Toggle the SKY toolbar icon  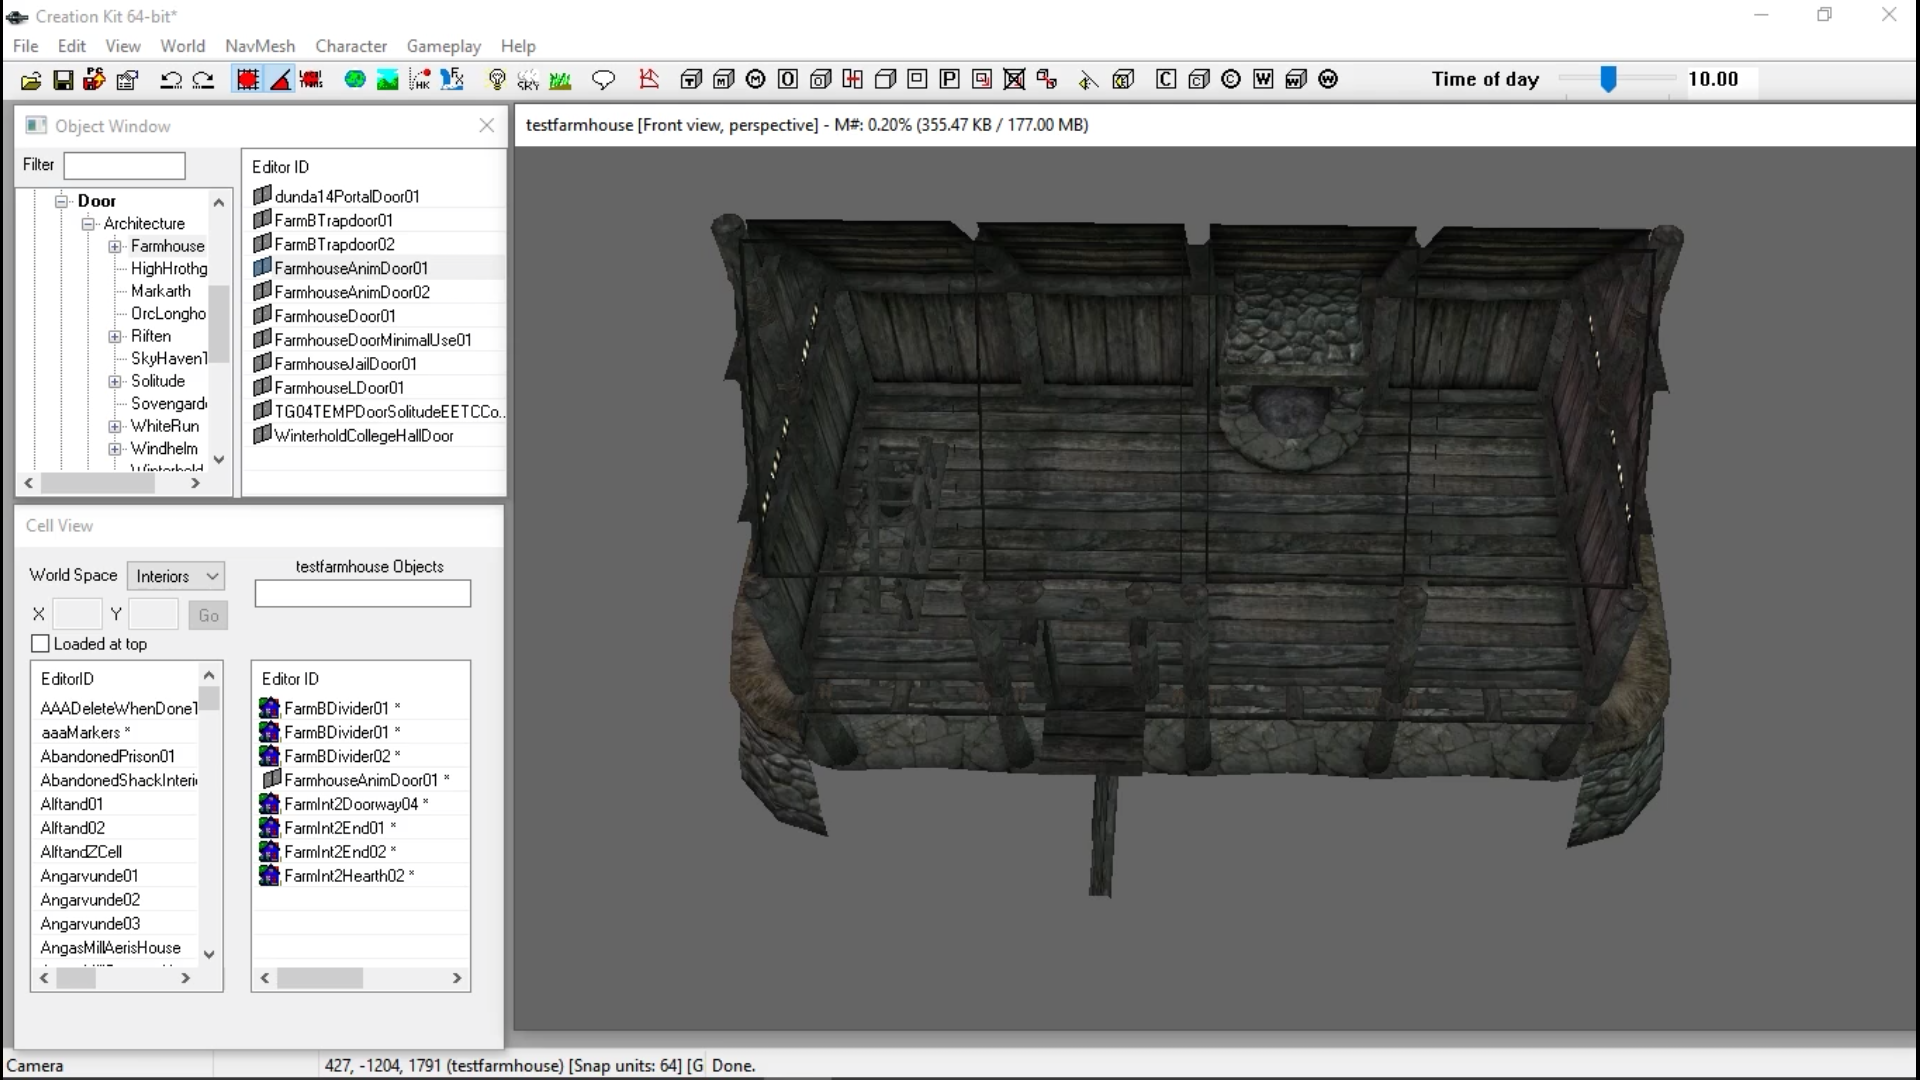[528, 80]
